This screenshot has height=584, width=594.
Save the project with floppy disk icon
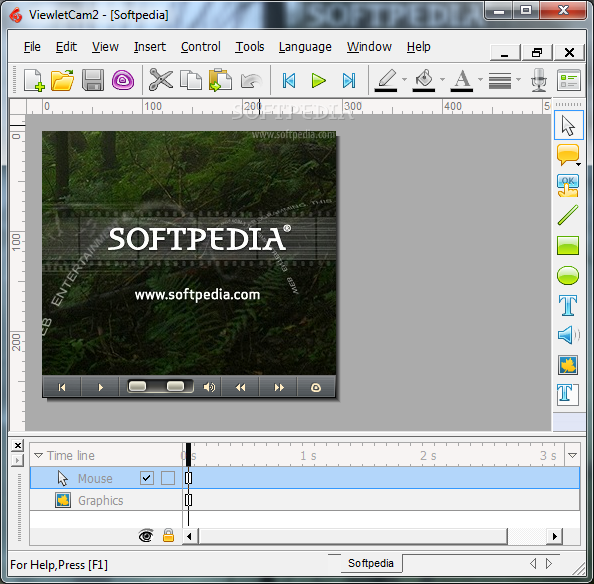click(92, 80)
